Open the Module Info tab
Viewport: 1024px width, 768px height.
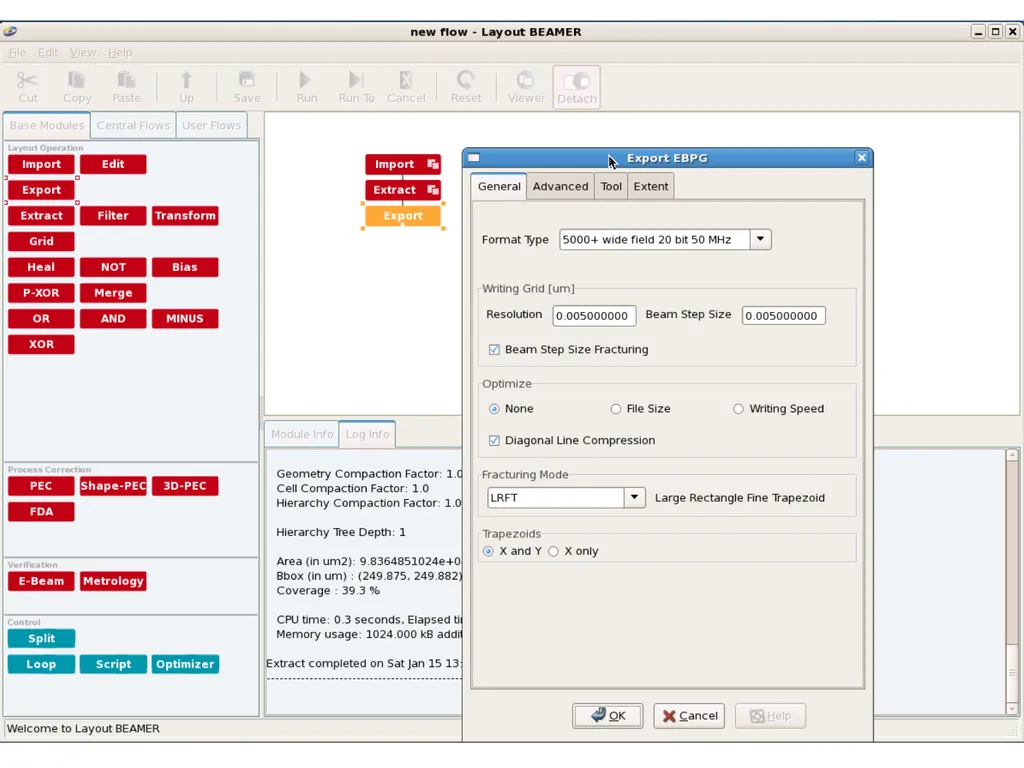pos(302,434)
